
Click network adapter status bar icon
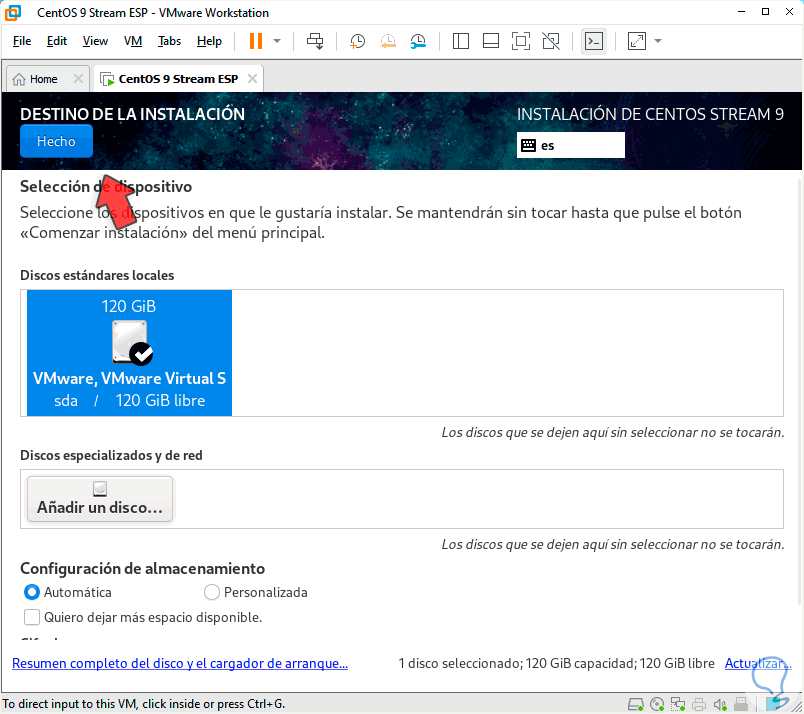coord(678,704)
